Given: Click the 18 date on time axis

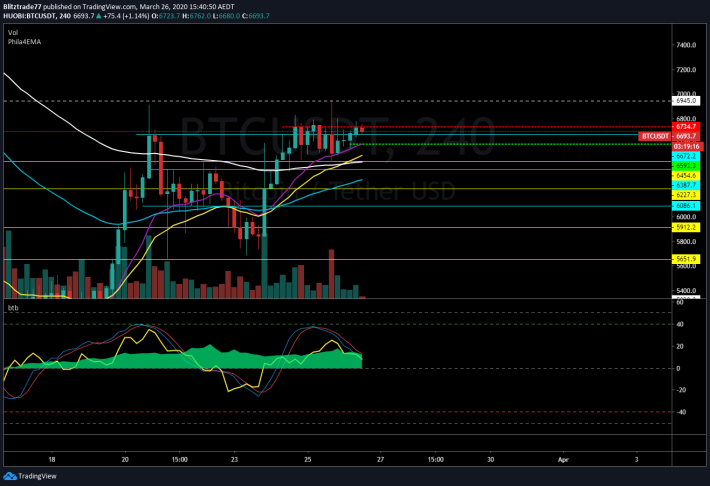Looking at the screenshot, I should pyautogui.click(x=52, y=459).
